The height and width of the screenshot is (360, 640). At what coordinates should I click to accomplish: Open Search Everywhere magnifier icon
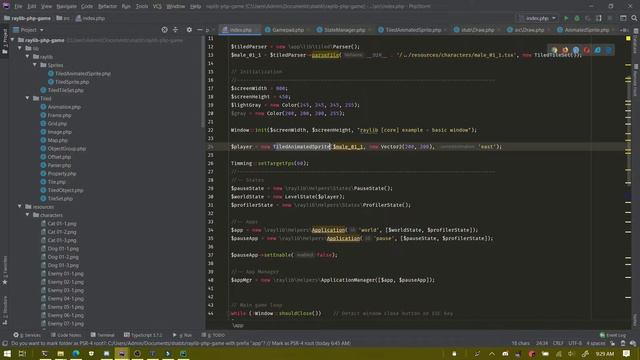coord(634,18)
